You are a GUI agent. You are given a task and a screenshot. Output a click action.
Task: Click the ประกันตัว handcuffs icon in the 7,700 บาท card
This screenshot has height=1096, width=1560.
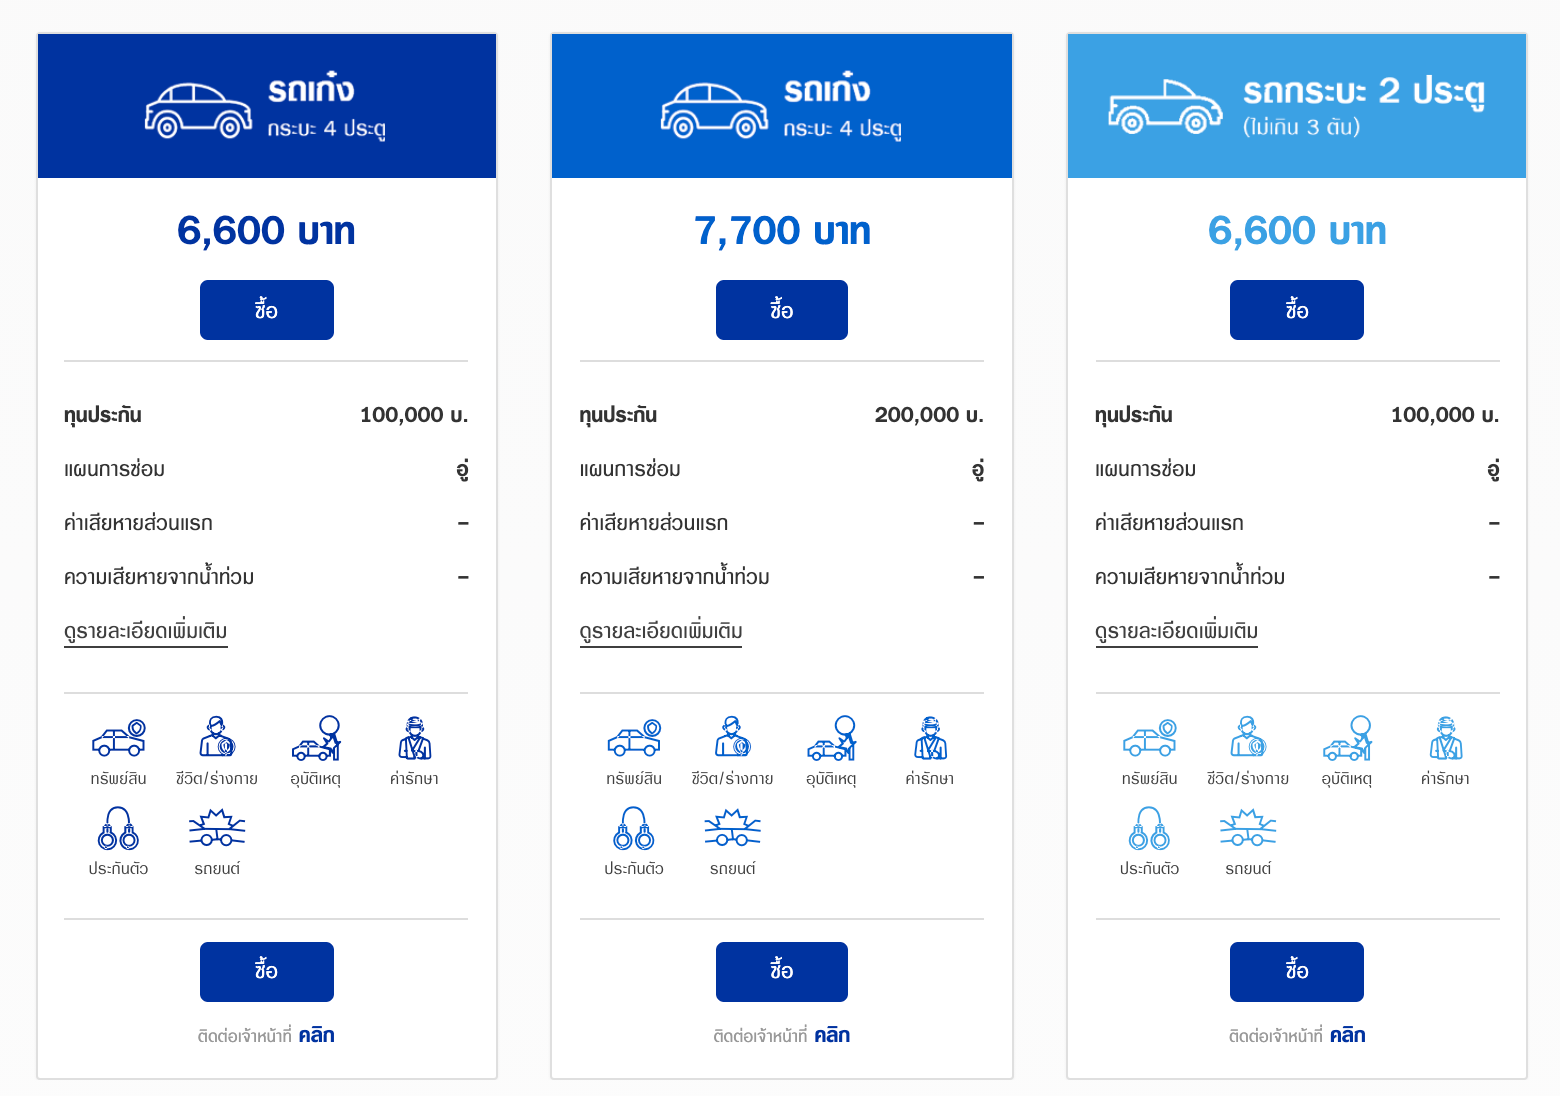click(634, 828)
